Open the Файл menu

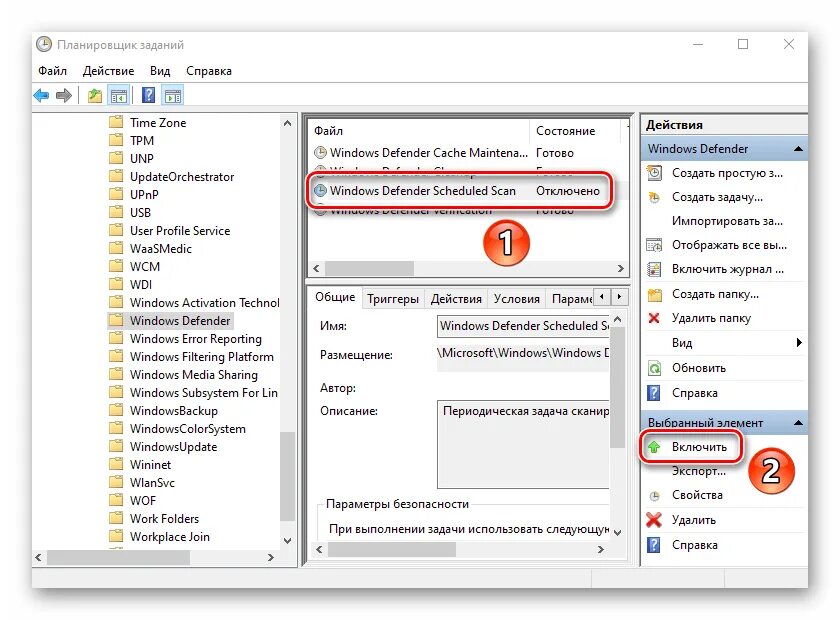point(52,71)
